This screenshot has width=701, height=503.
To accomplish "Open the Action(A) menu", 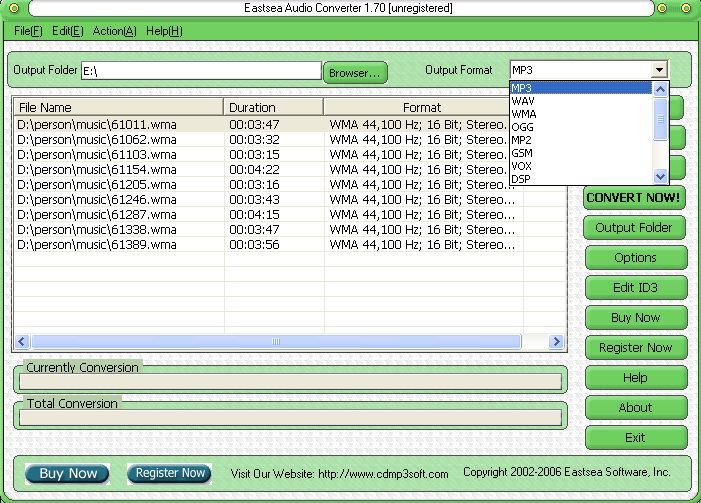I will [x=114, y=31].
